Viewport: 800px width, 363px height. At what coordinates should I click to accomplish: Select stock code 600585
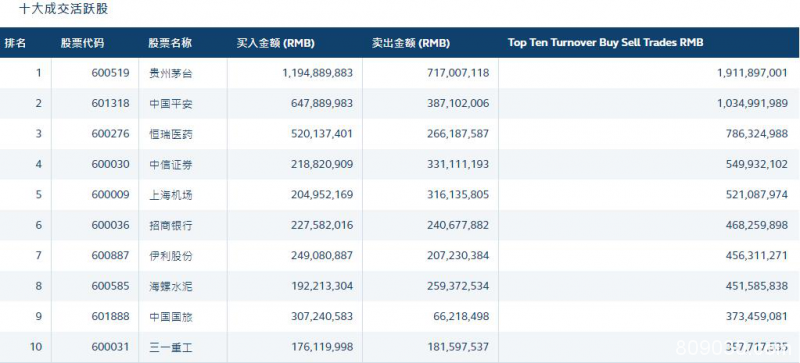111,286
